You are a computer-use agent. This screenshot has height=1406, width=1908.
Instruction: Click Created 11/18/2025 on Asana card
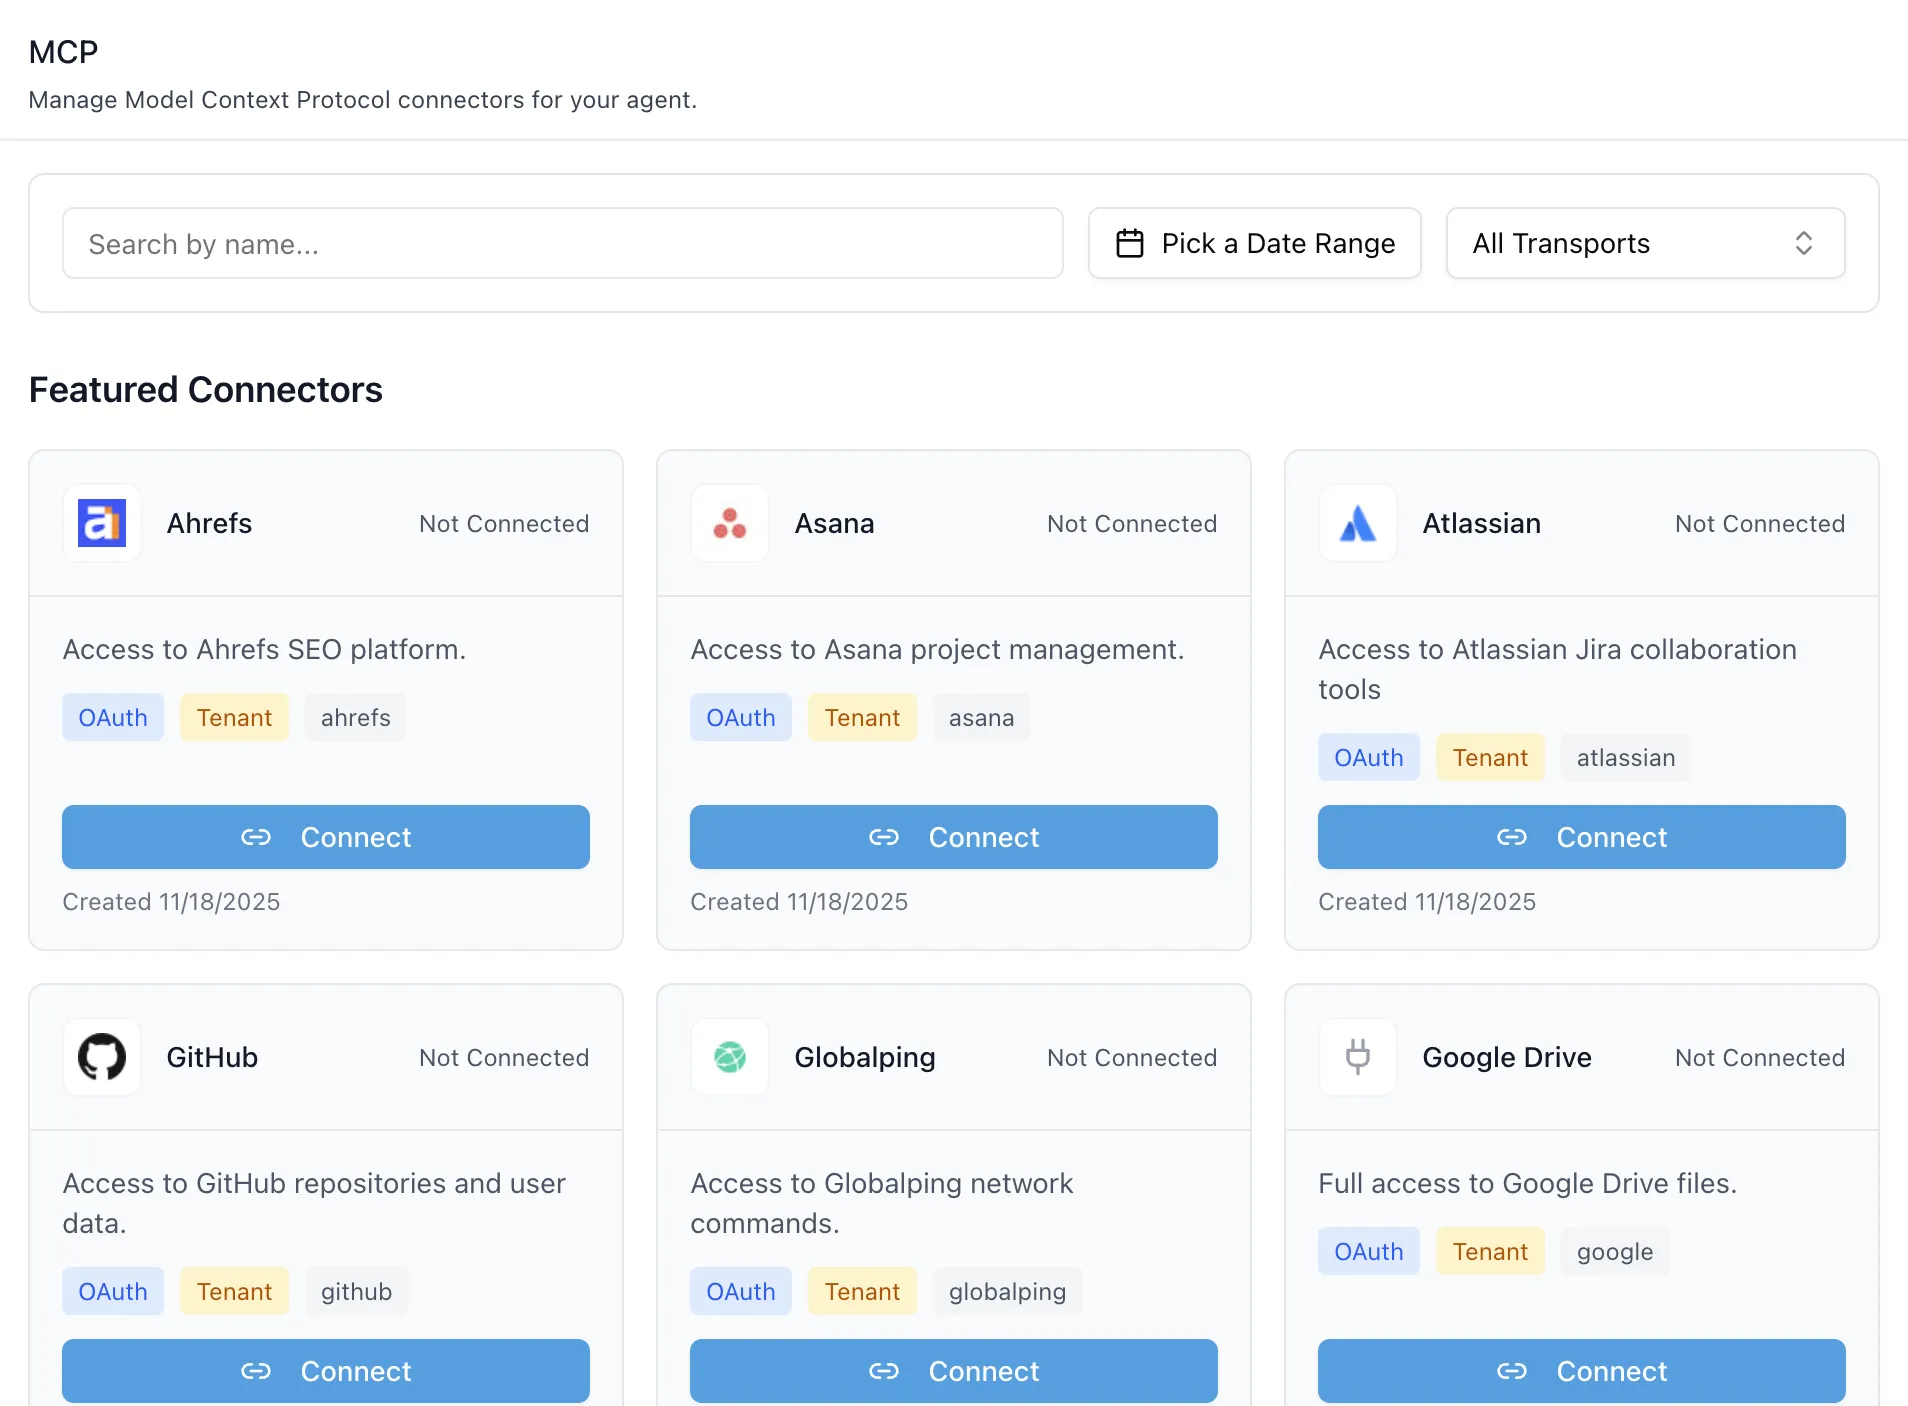tap(799, 901)
